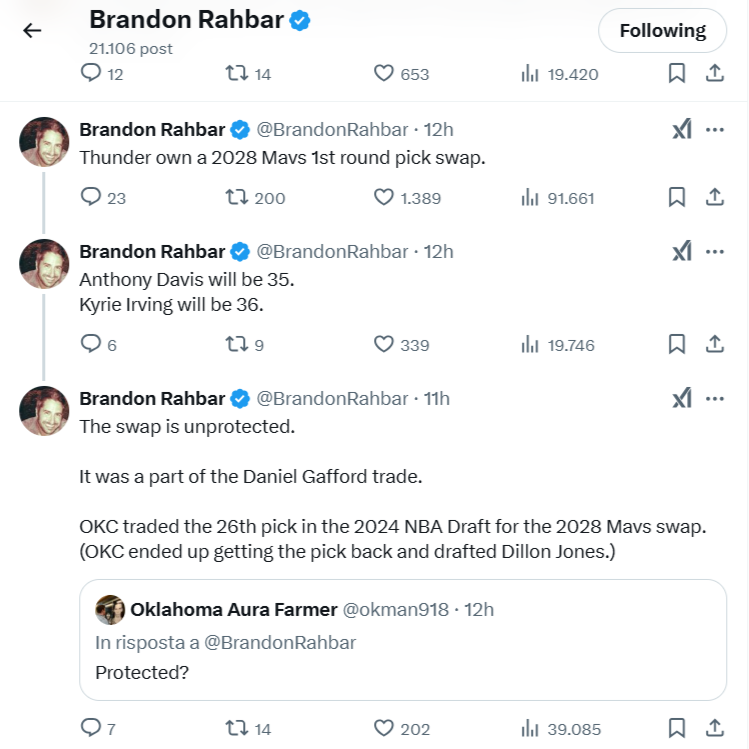Screen dimensions: 749x749
Task: View analytics for the Anthony Davis post
Action: click(530, 344)
